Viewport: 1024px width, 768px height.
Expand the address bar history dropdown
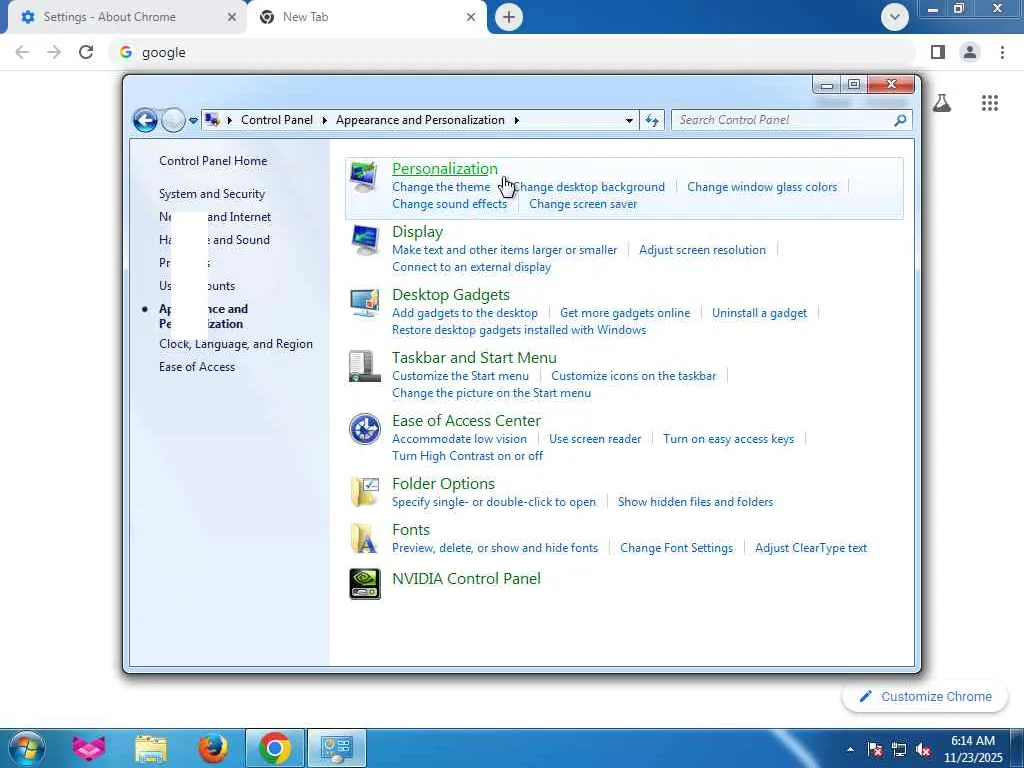tap(629, 120)
